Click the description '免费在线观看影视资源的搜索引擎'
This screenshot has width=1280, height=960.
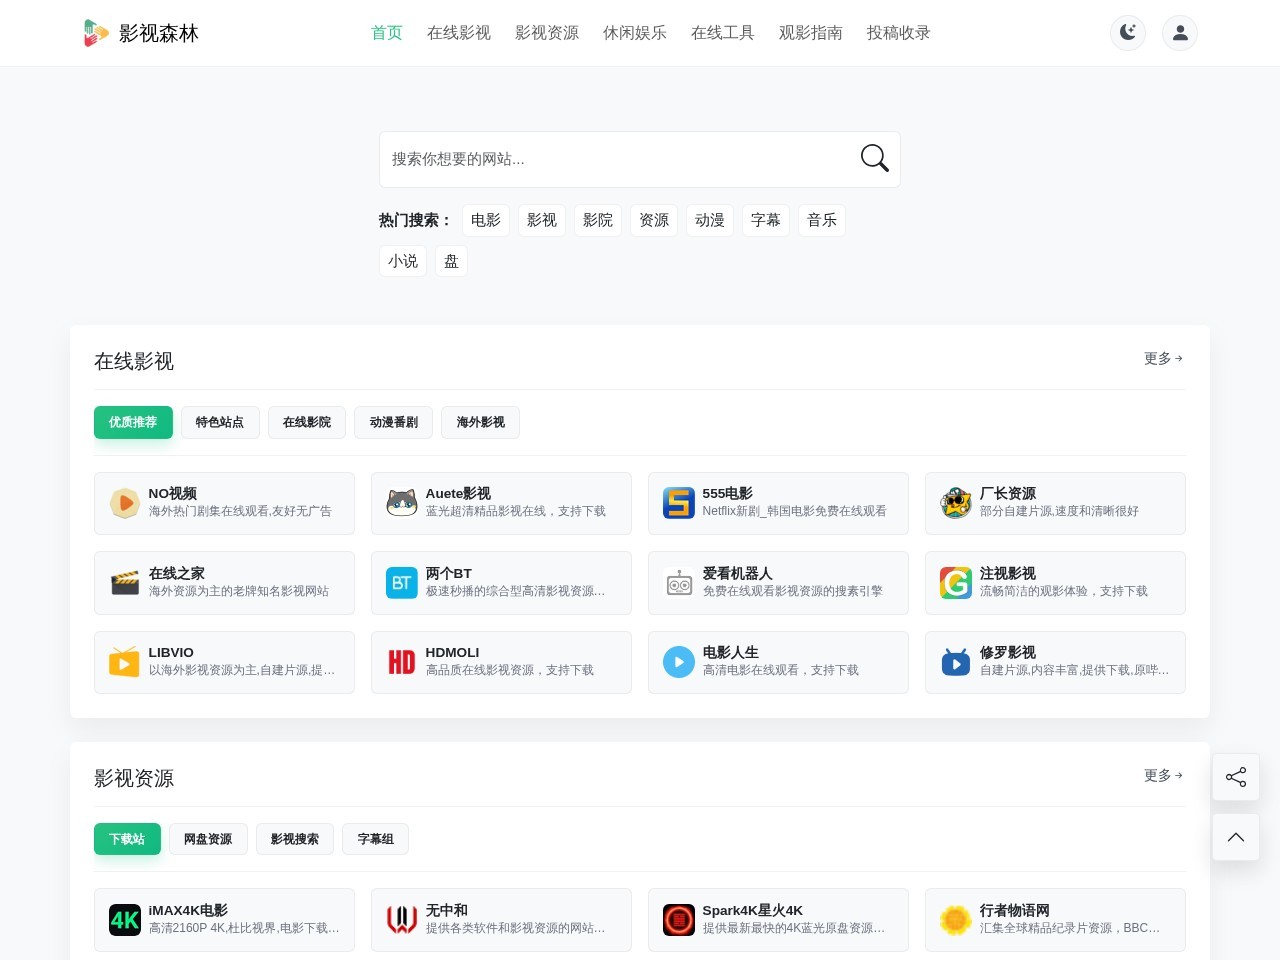793,591
